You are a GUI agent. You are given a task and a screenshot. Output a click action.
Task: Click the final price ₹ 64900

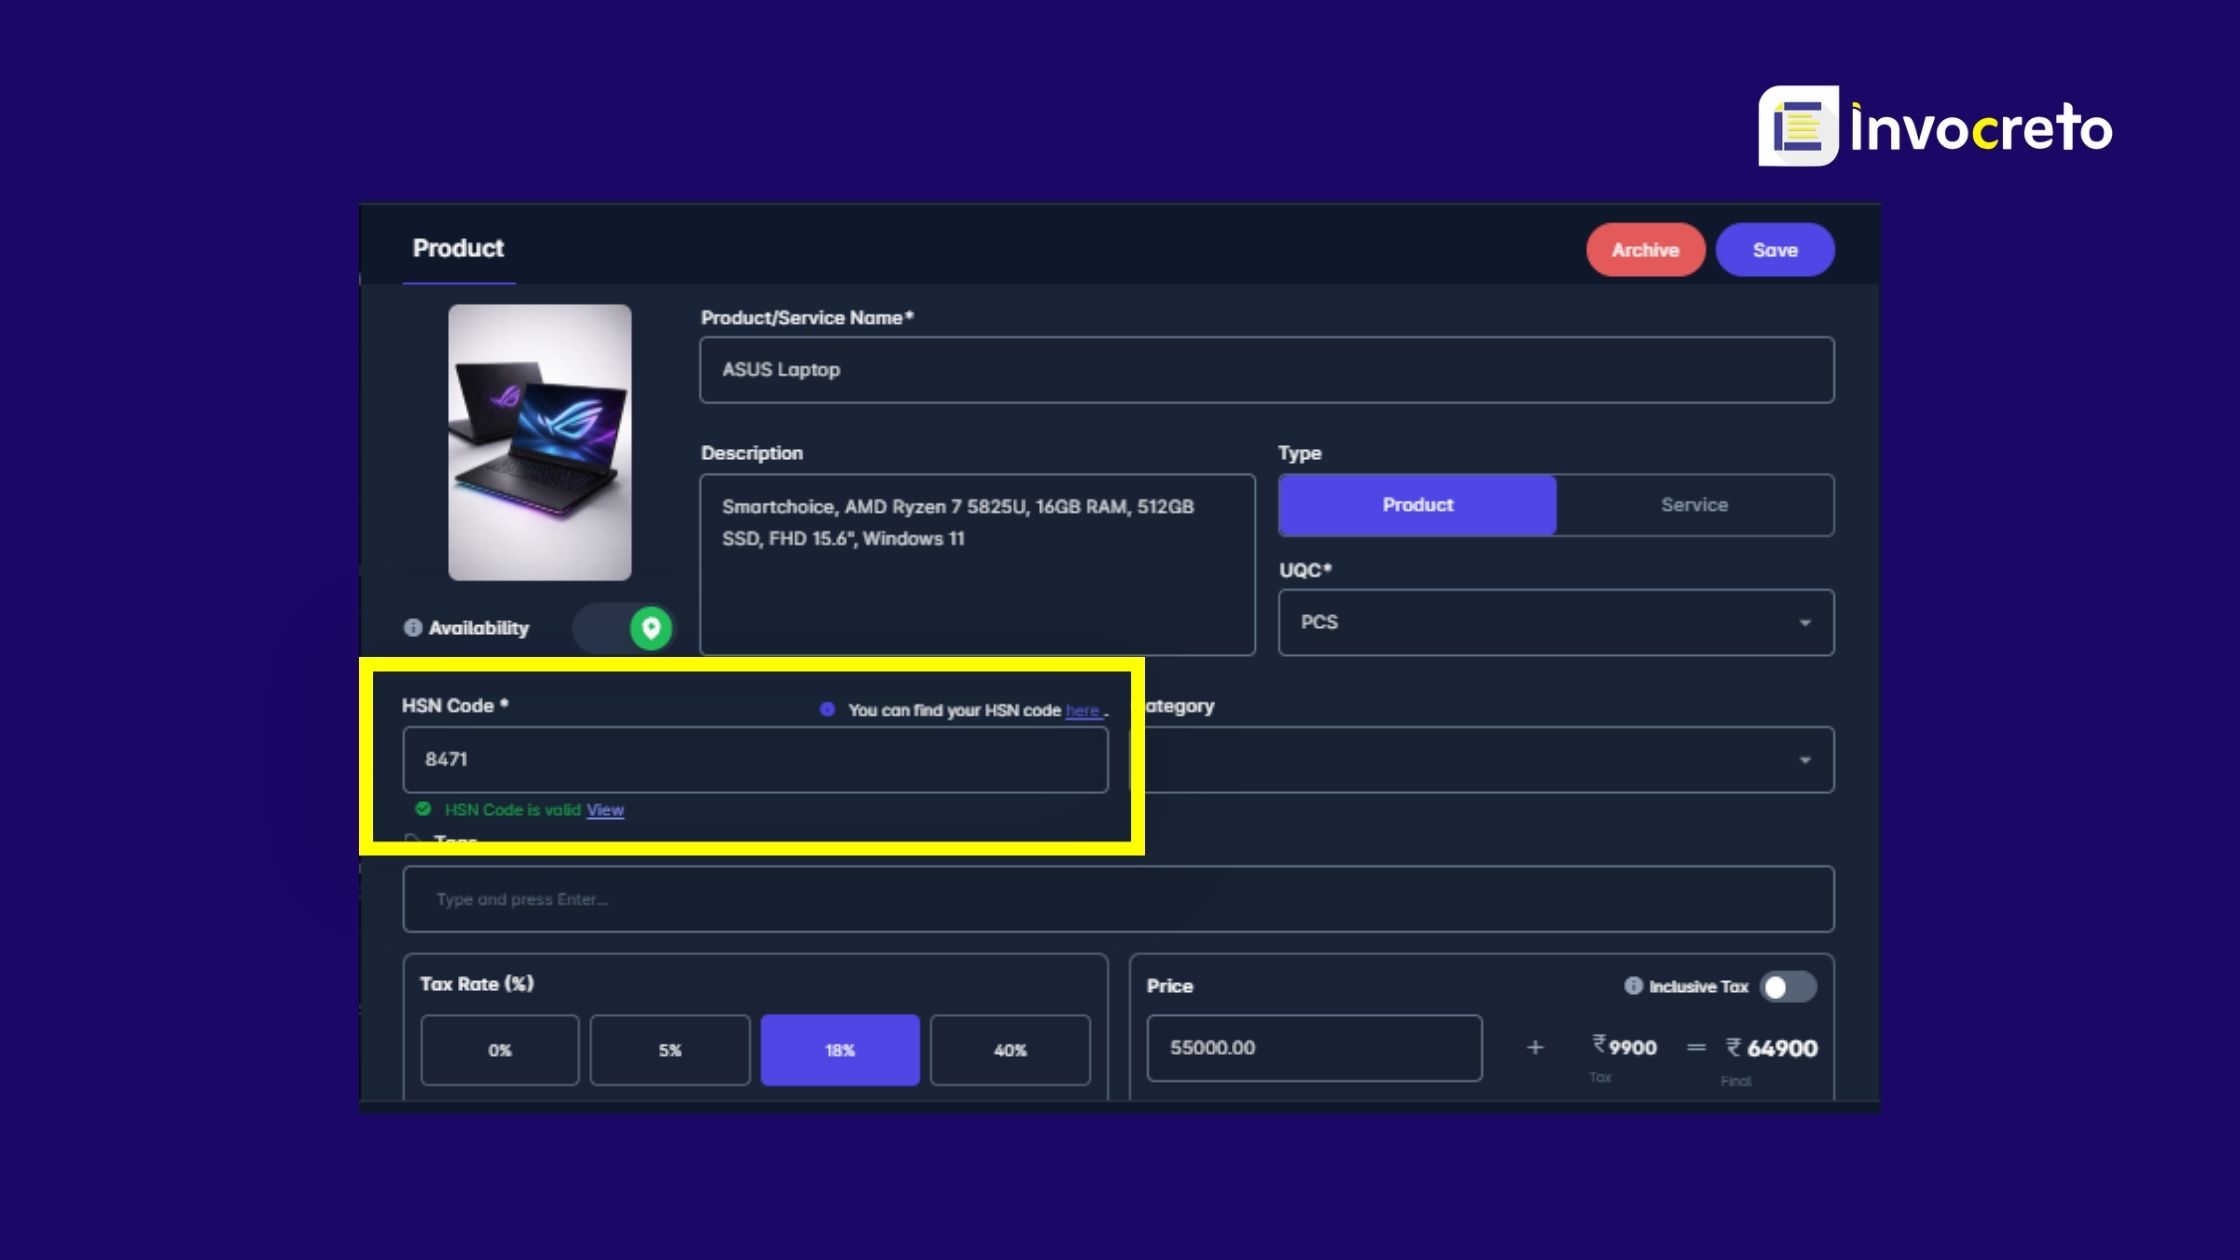[1771, 1048]
